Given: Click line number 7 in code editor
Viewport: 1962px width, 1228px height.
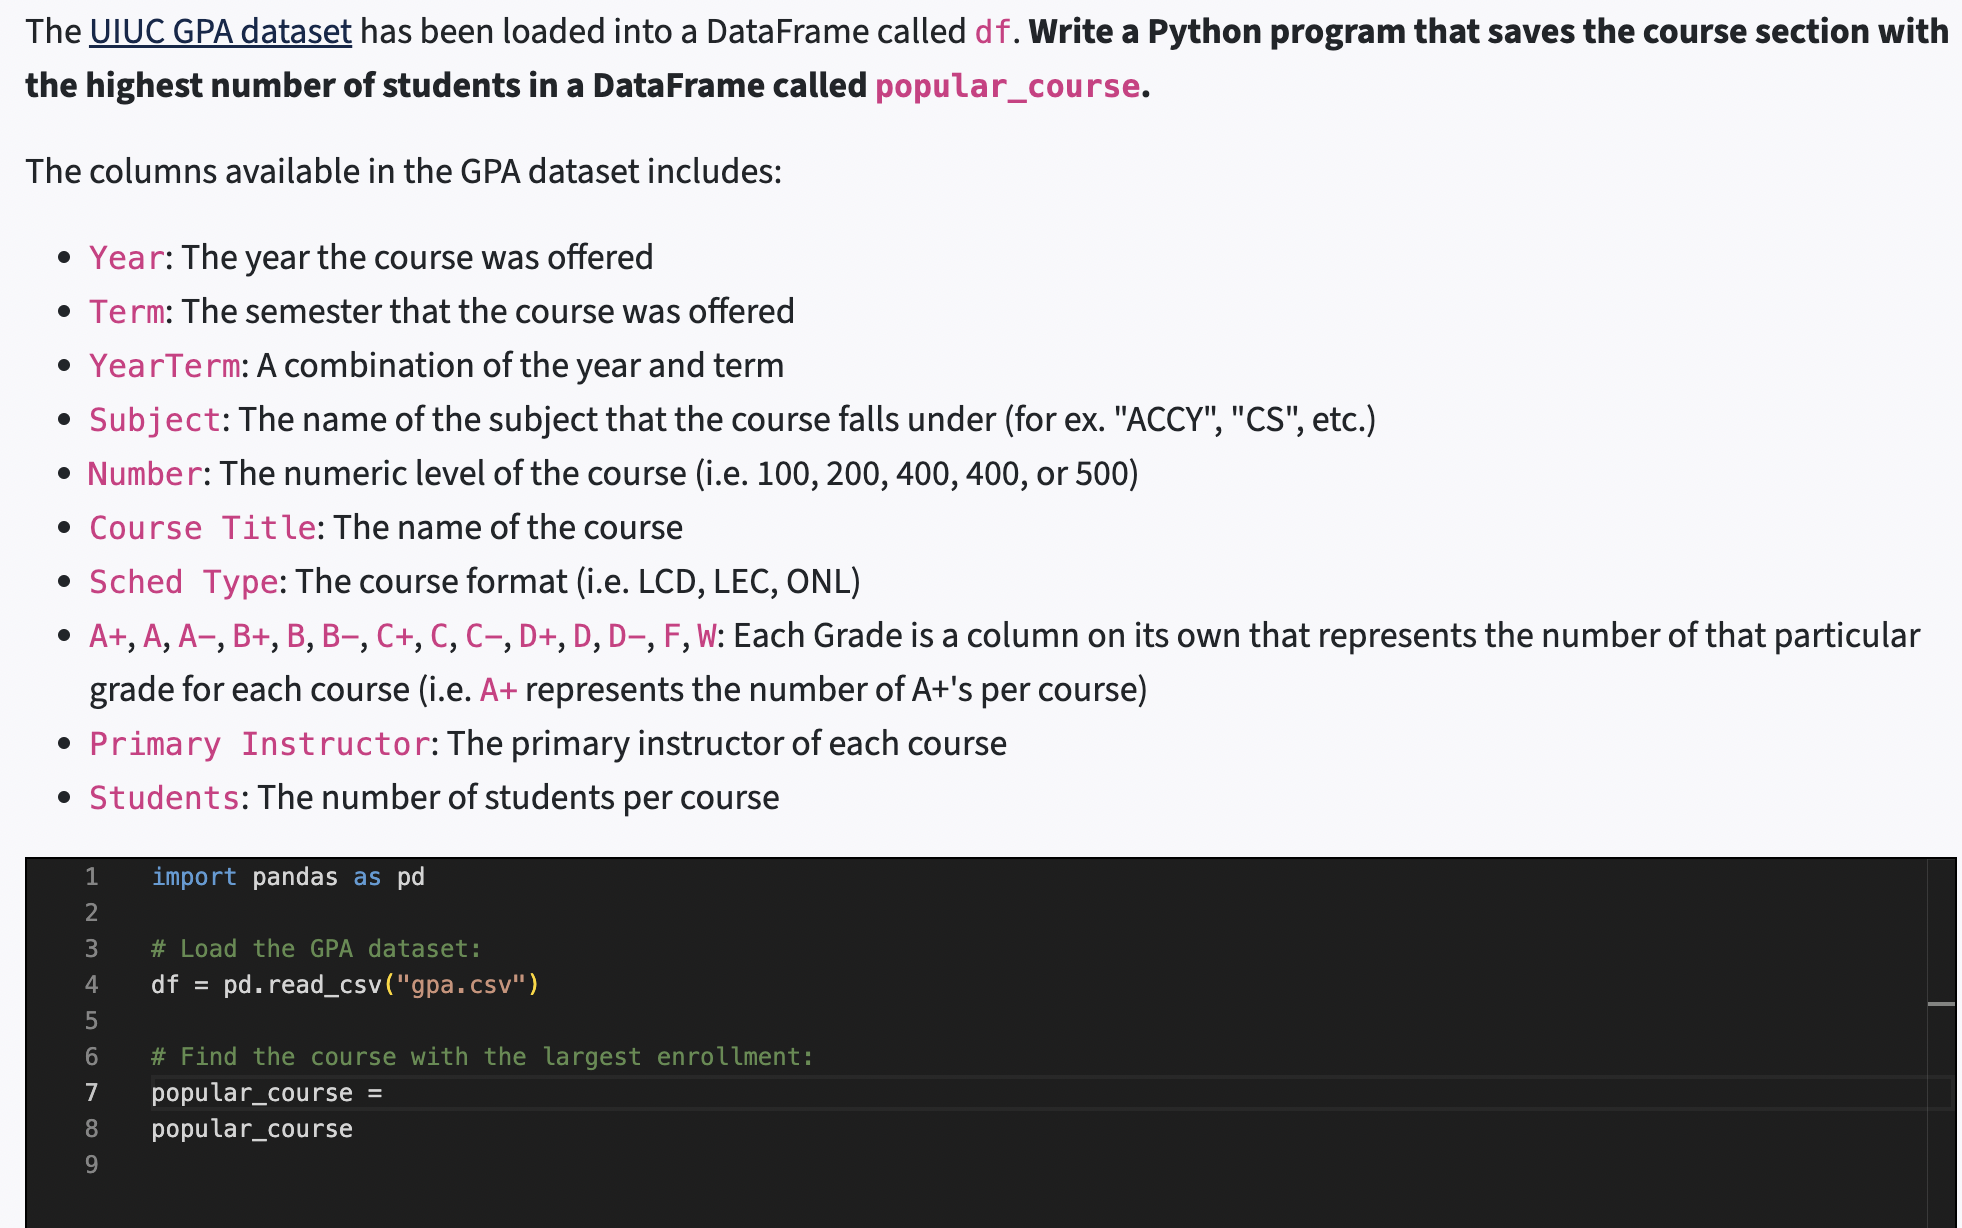Looking at the screenshot, I should [x=91, y=1092].
